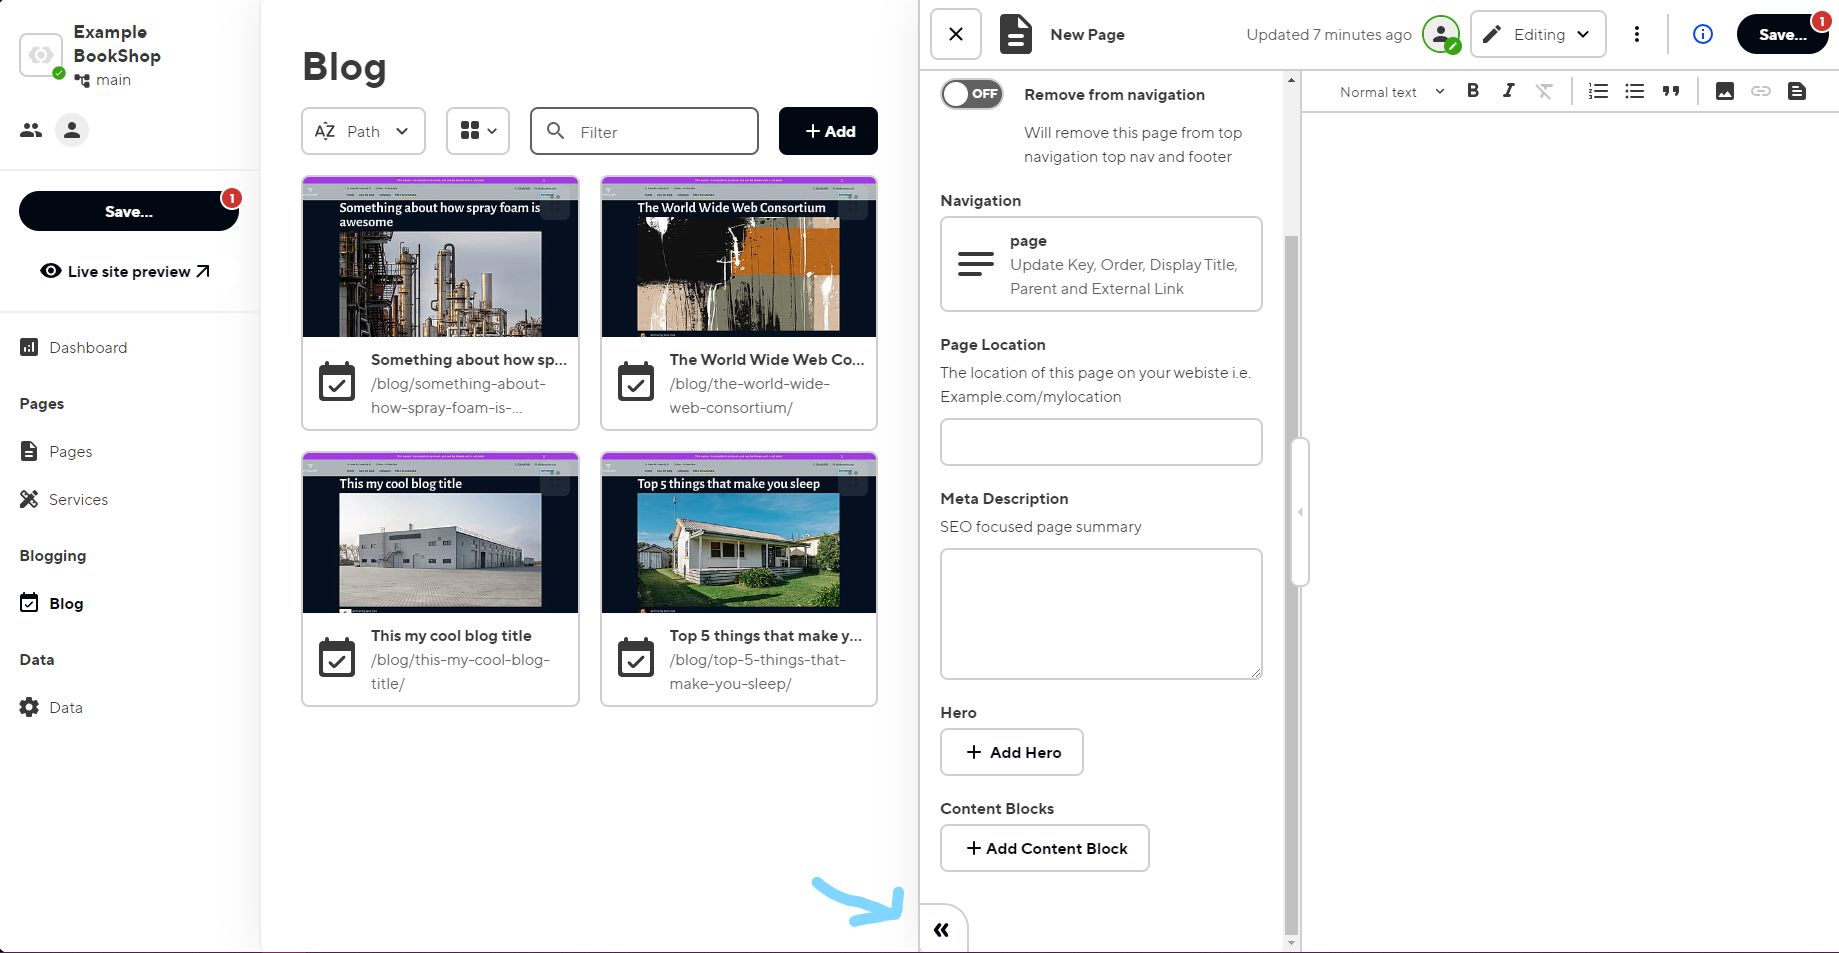Open the three-dot more options menu
This screenshot has width=1839, height=953.
(1636, 34)
